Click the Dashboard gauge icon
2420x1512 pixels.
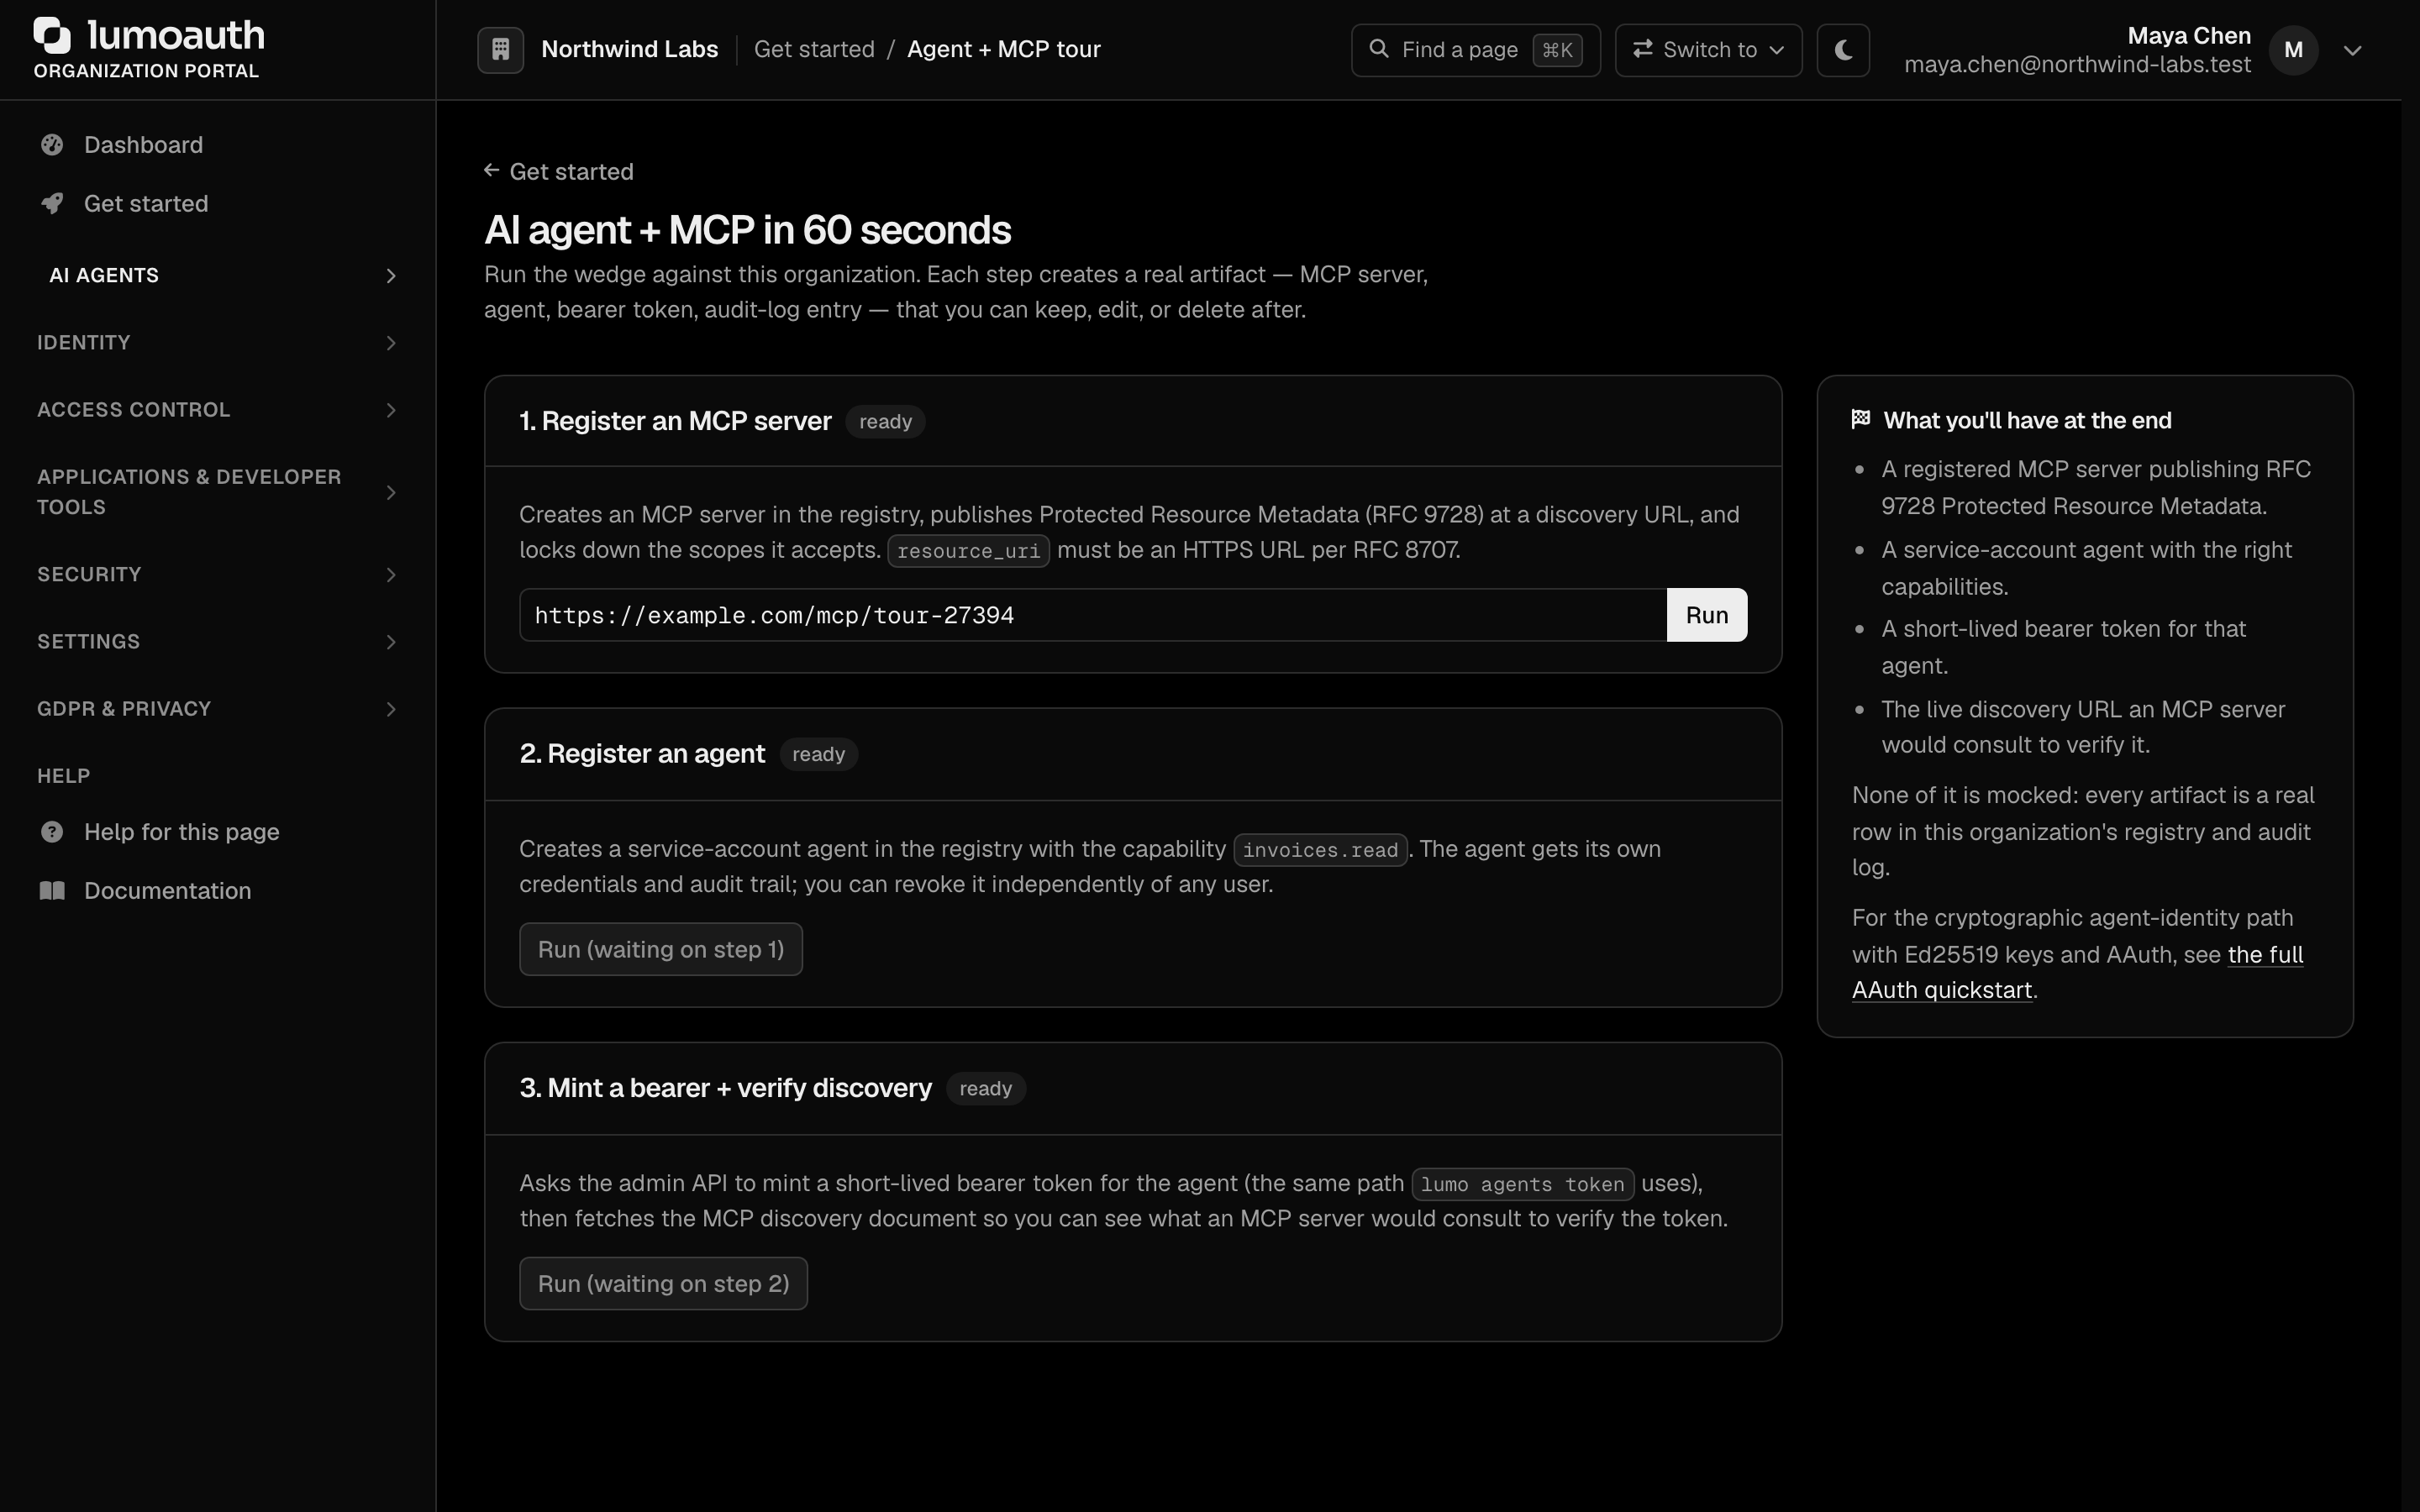pos(52,145)
